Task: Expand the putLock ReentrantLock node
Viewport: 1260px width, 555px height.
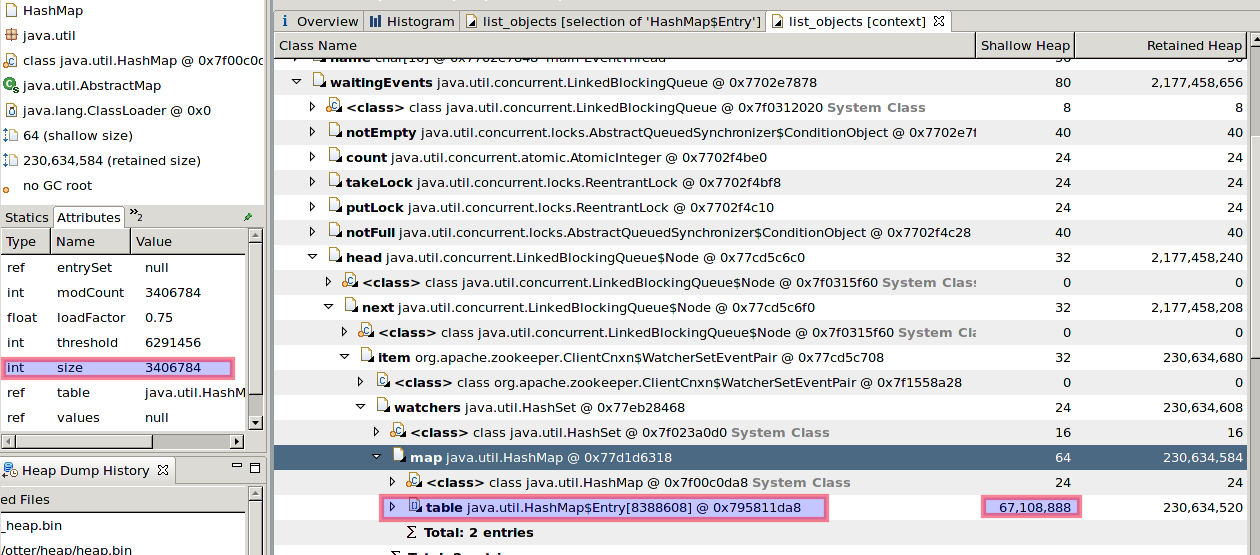Action: [312, 207]
